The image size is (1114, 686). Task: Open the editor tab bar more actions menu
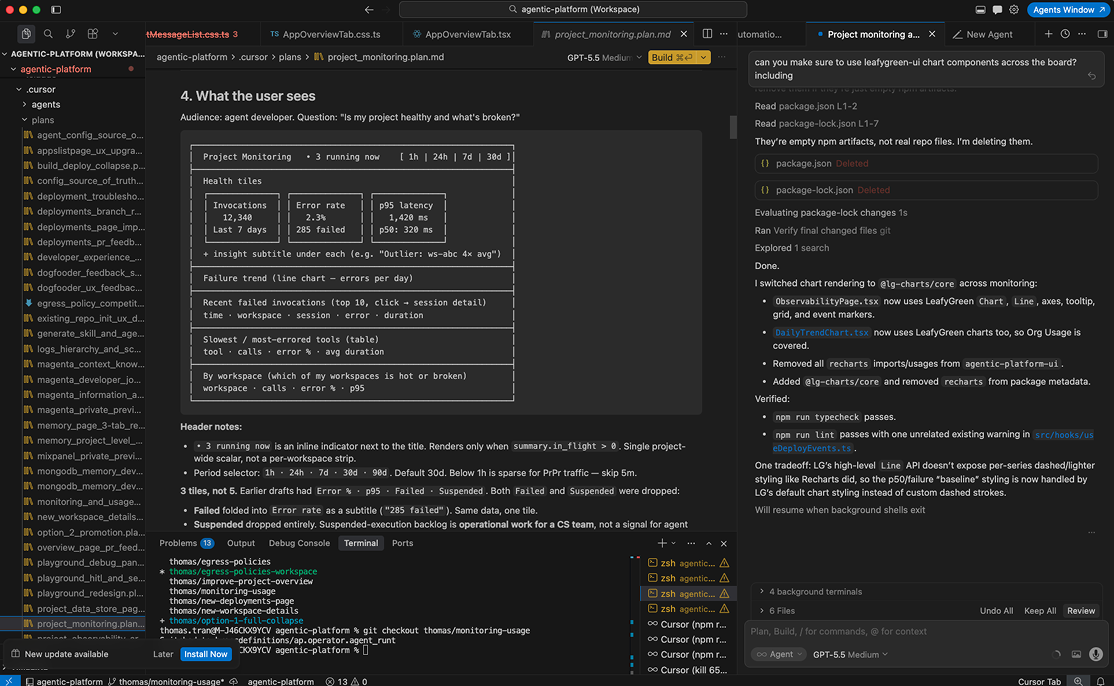[x=723, y=33]
